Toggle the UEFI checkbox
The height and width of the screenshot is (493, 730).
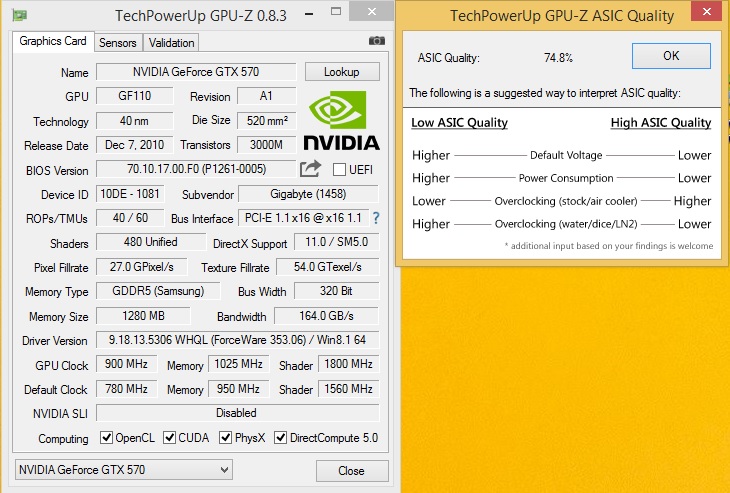tap(339, 169)
